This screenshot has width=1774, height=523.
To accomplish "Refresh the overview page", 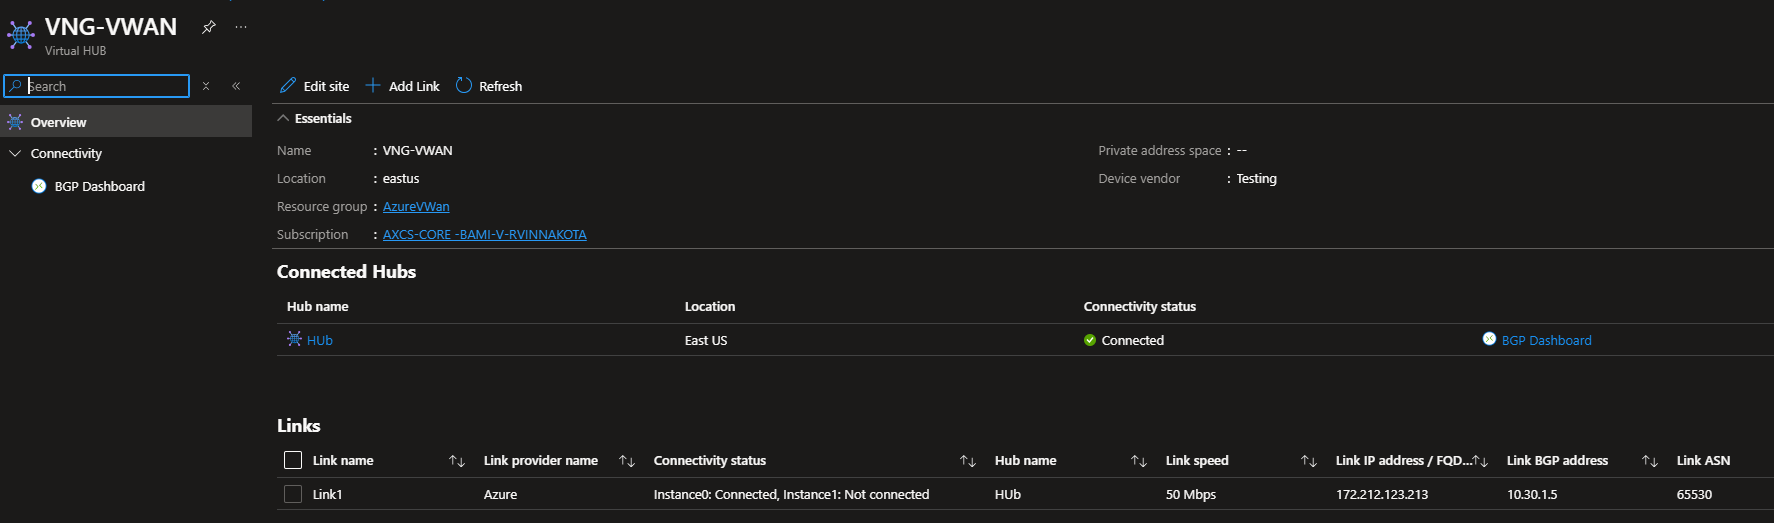I will pyautogui.click(x=489, y=86).
